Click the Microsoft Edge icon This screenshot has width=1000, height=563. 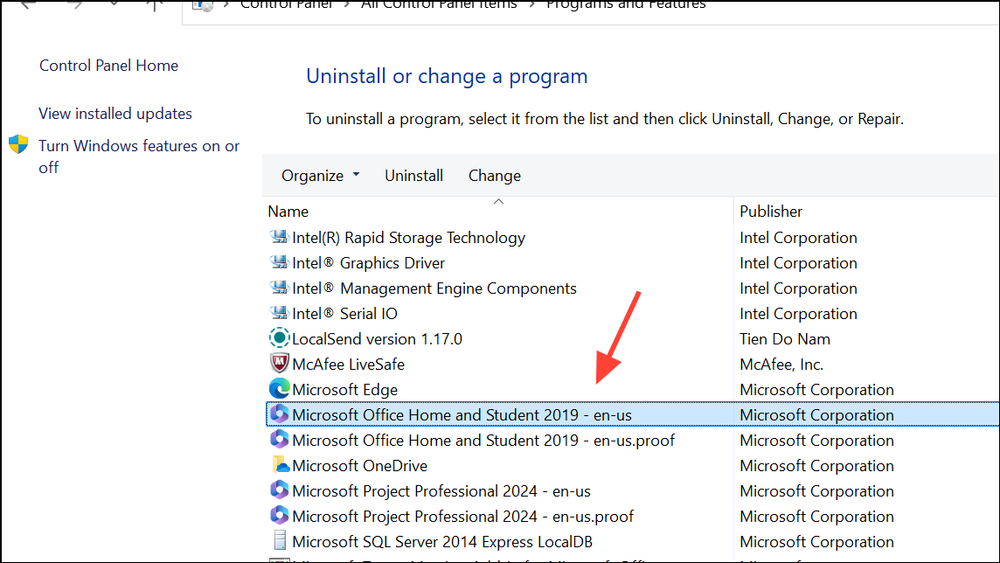[279, 389]
